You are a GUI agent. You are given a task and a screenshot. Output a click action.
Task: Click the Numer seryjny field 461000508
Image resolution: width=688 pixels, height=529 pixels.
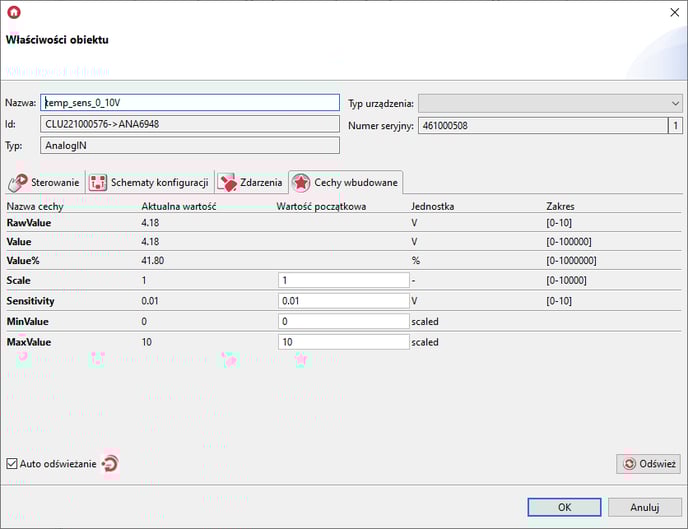pyautogui.click(x=543, y=126)
